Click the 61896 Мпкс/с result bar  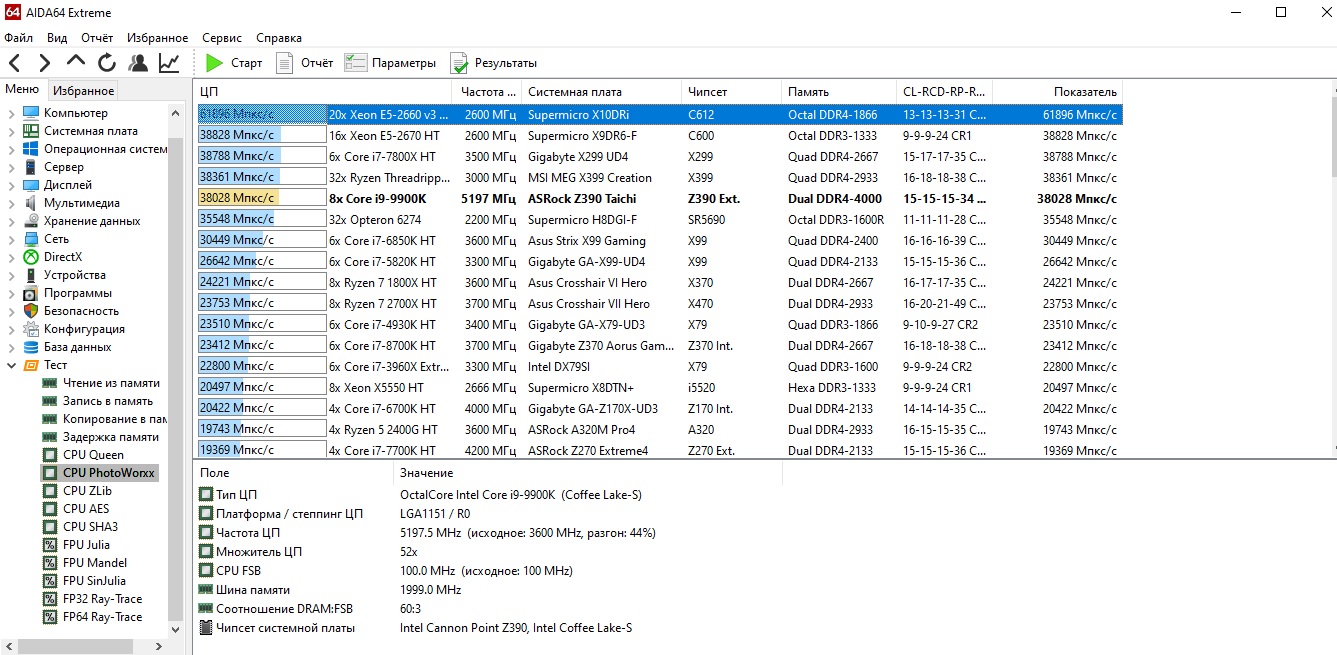point(262,114)
